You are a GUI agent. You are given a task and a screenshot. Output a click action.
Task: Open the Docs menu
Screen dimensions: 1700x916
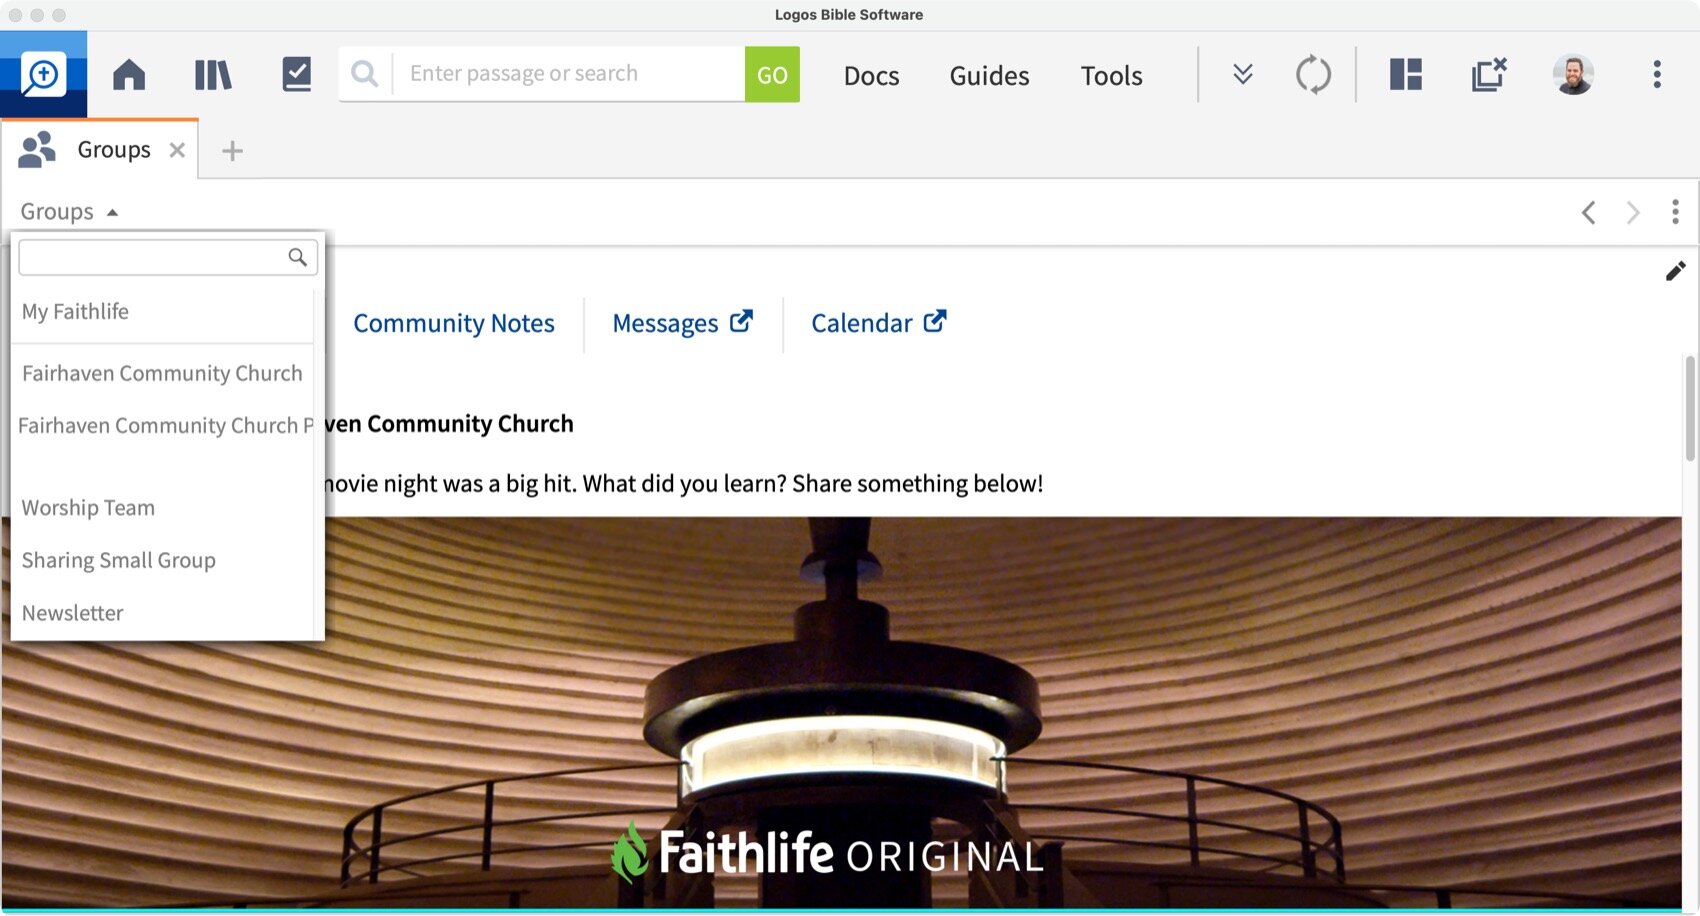[871, 76]
